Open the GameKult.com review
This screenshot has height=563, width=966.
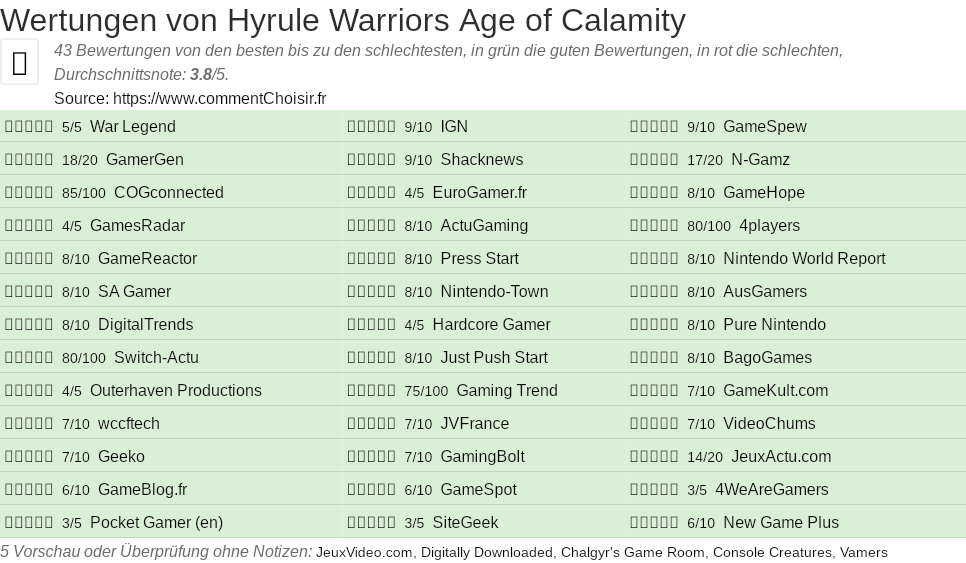775,391
